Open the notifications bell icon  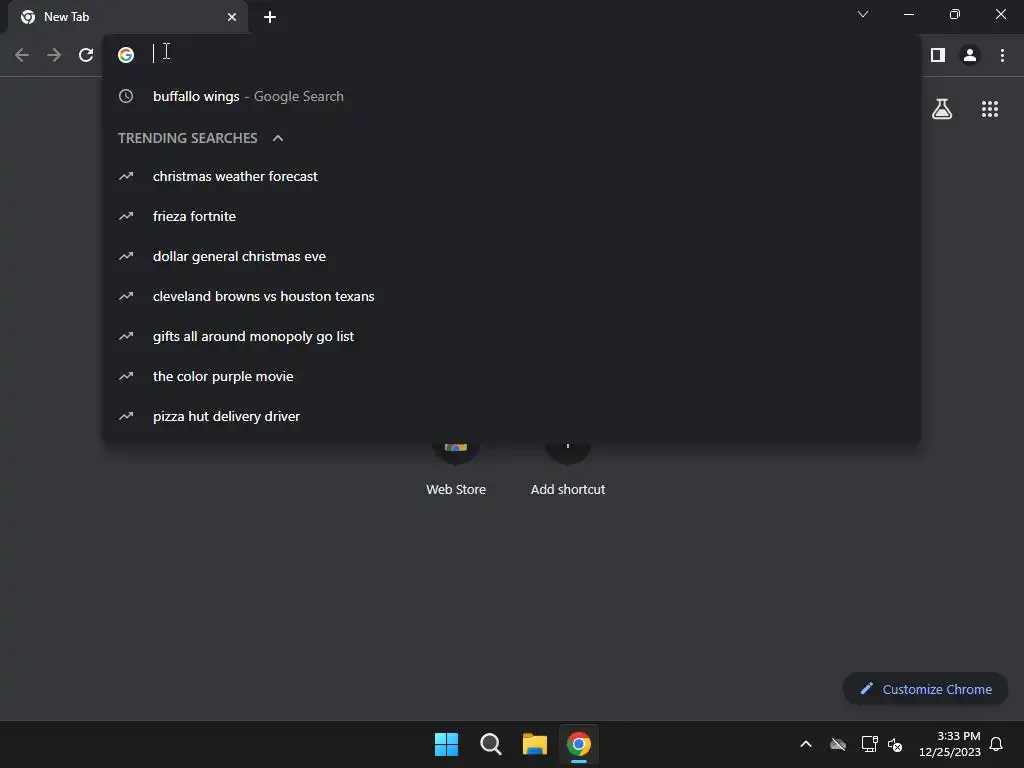click(x=996, y=744)
